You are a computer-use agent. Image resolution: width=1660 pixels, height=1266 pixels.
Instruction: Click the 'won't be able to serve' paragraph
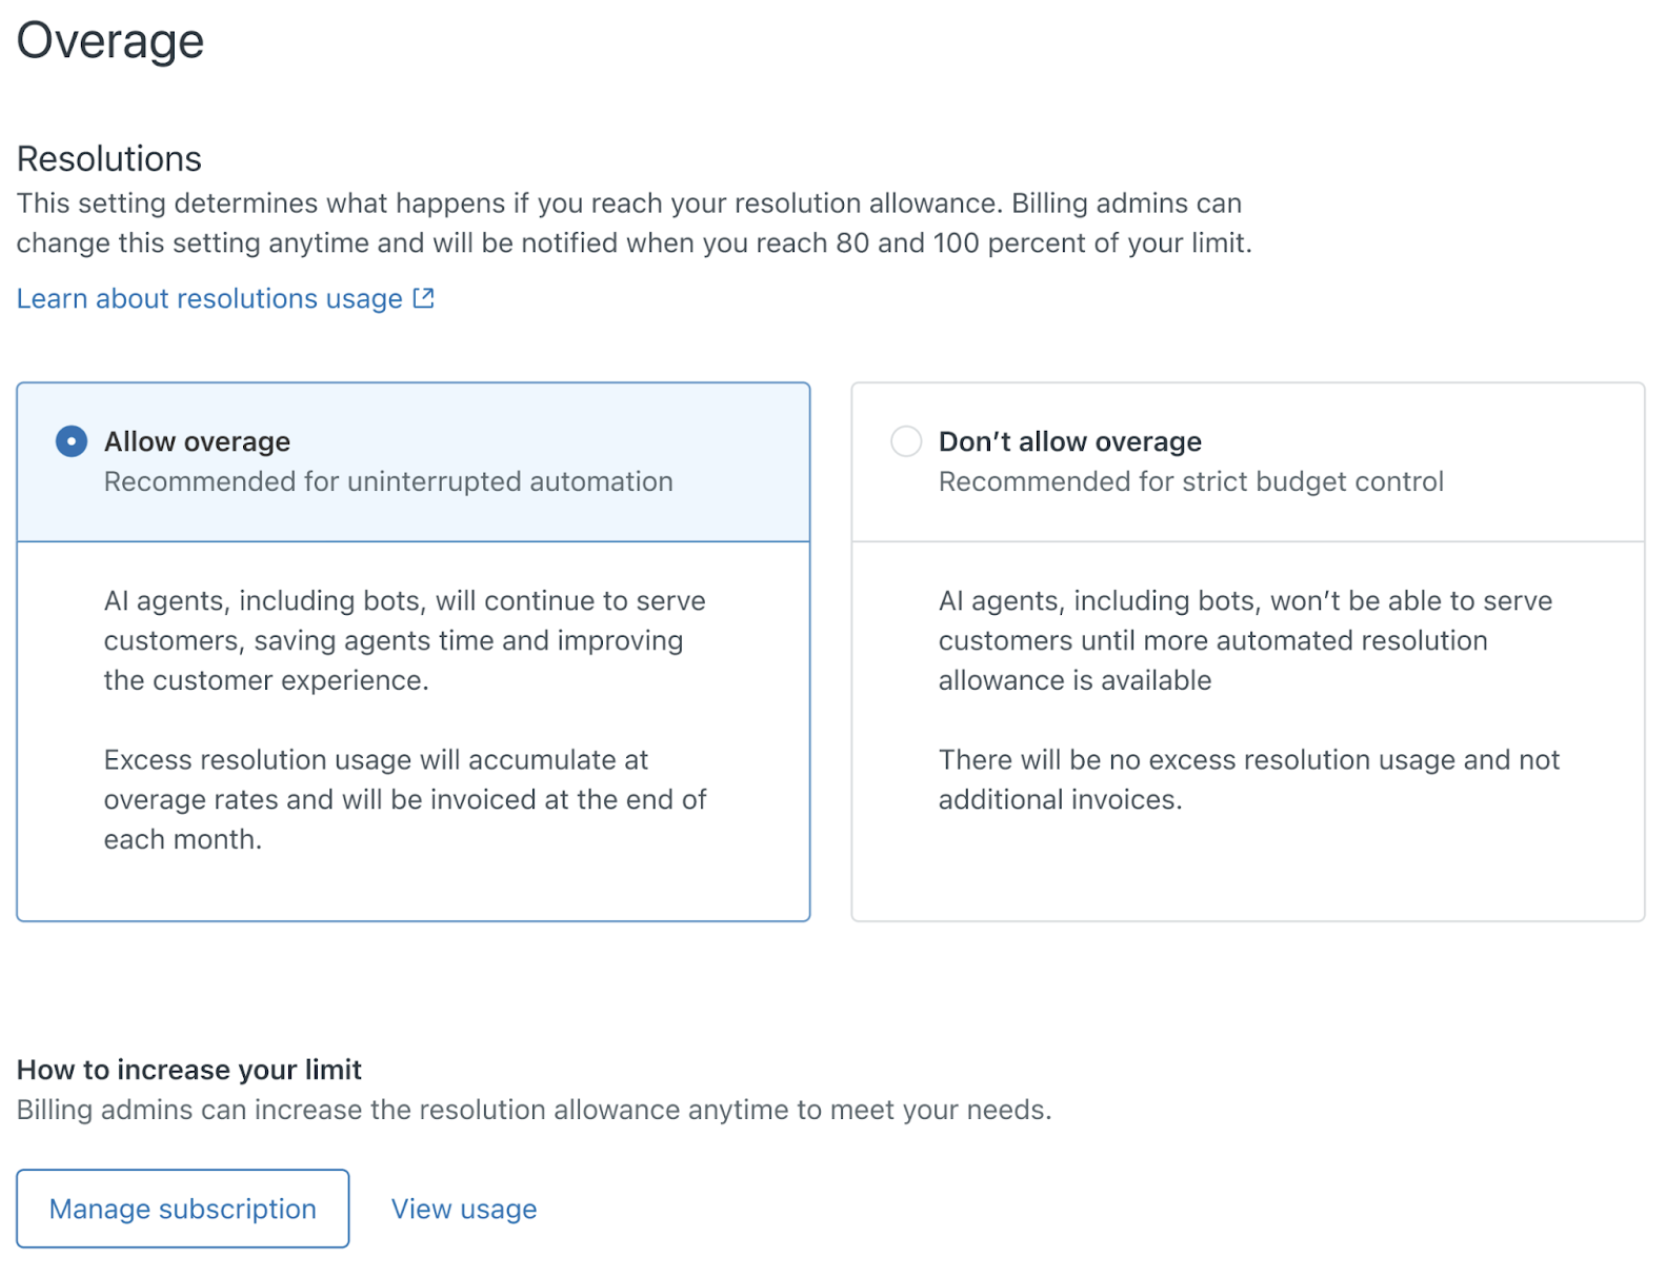[1245, 640]
